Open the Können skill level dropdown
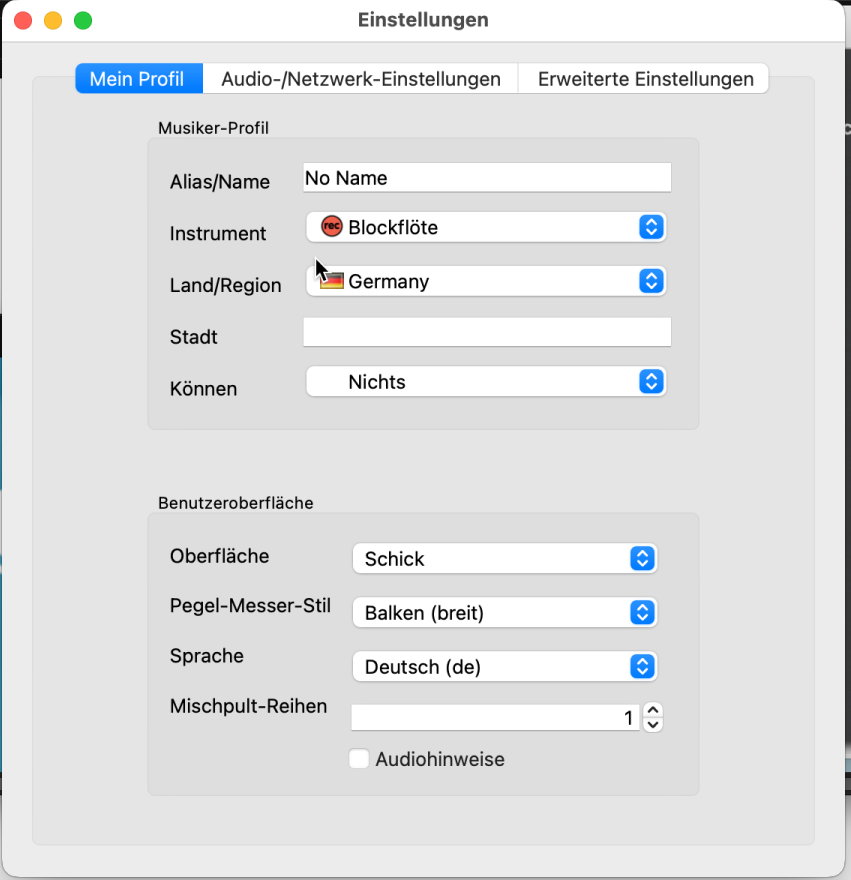The image size is (851, 880). click(x=486, y=382)
